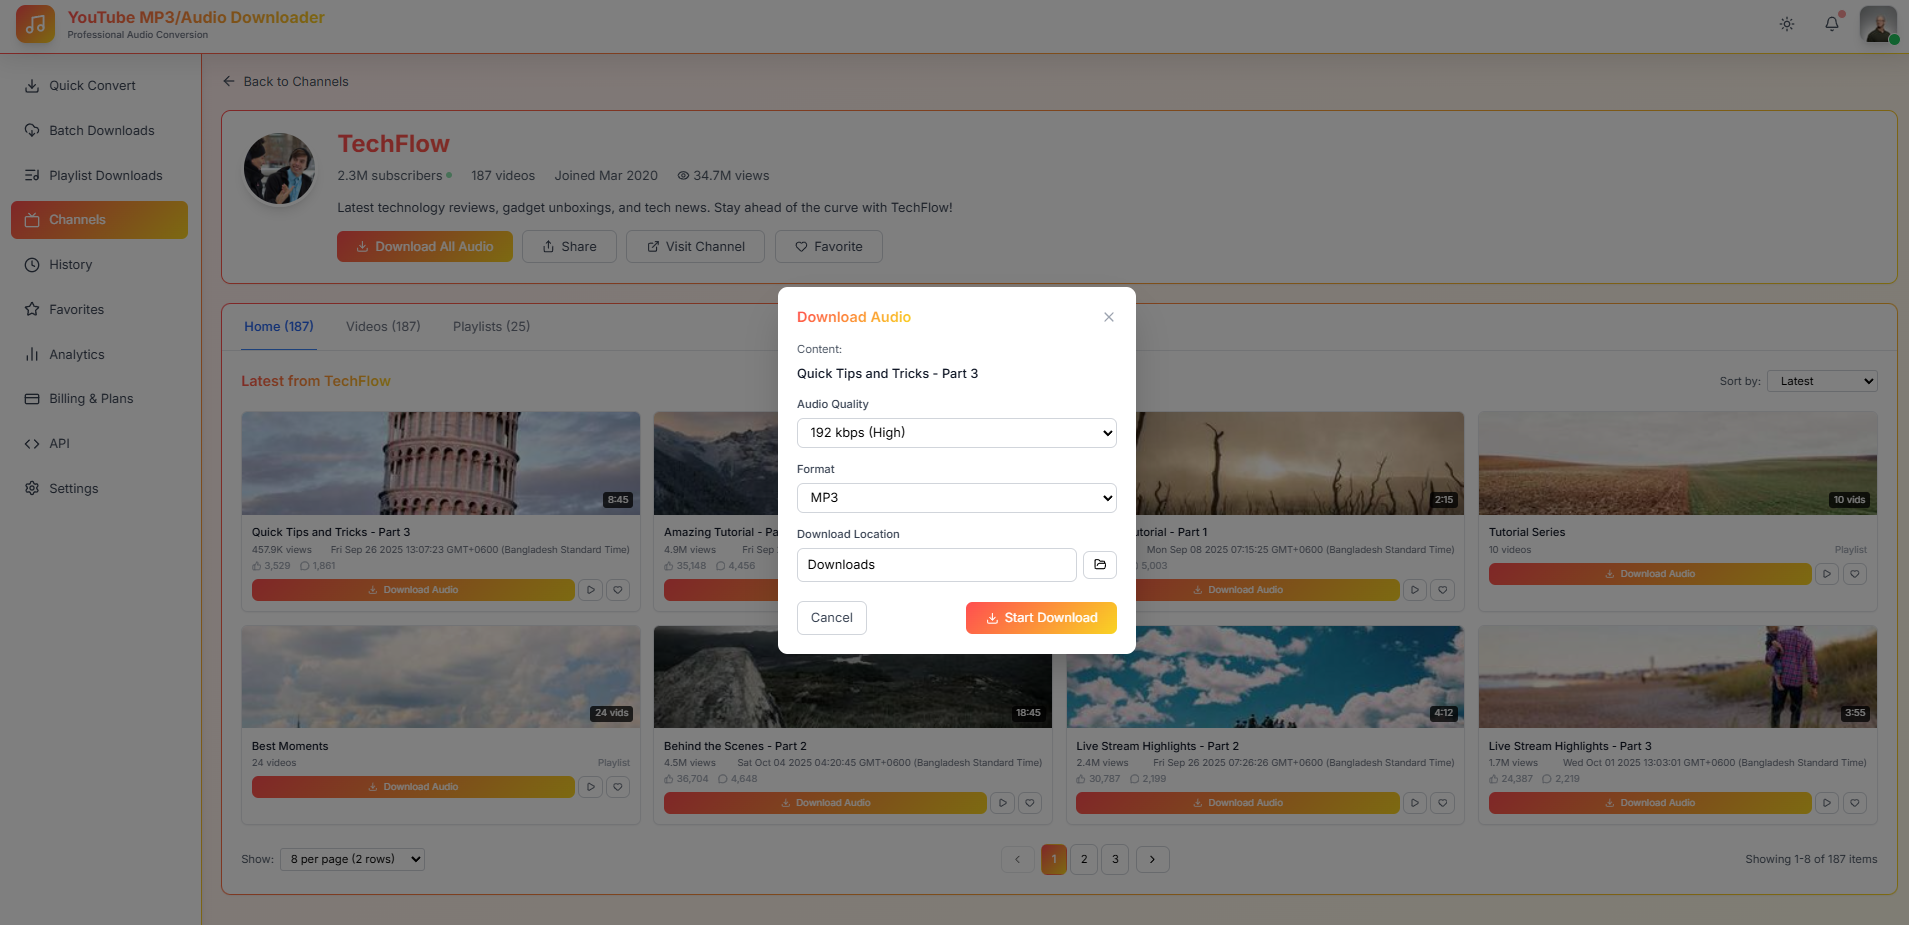The height and width of the screenshot is (925, 1909).
Task: Switch to the Videos (187) tab
Action: click(x=382, y=326)
